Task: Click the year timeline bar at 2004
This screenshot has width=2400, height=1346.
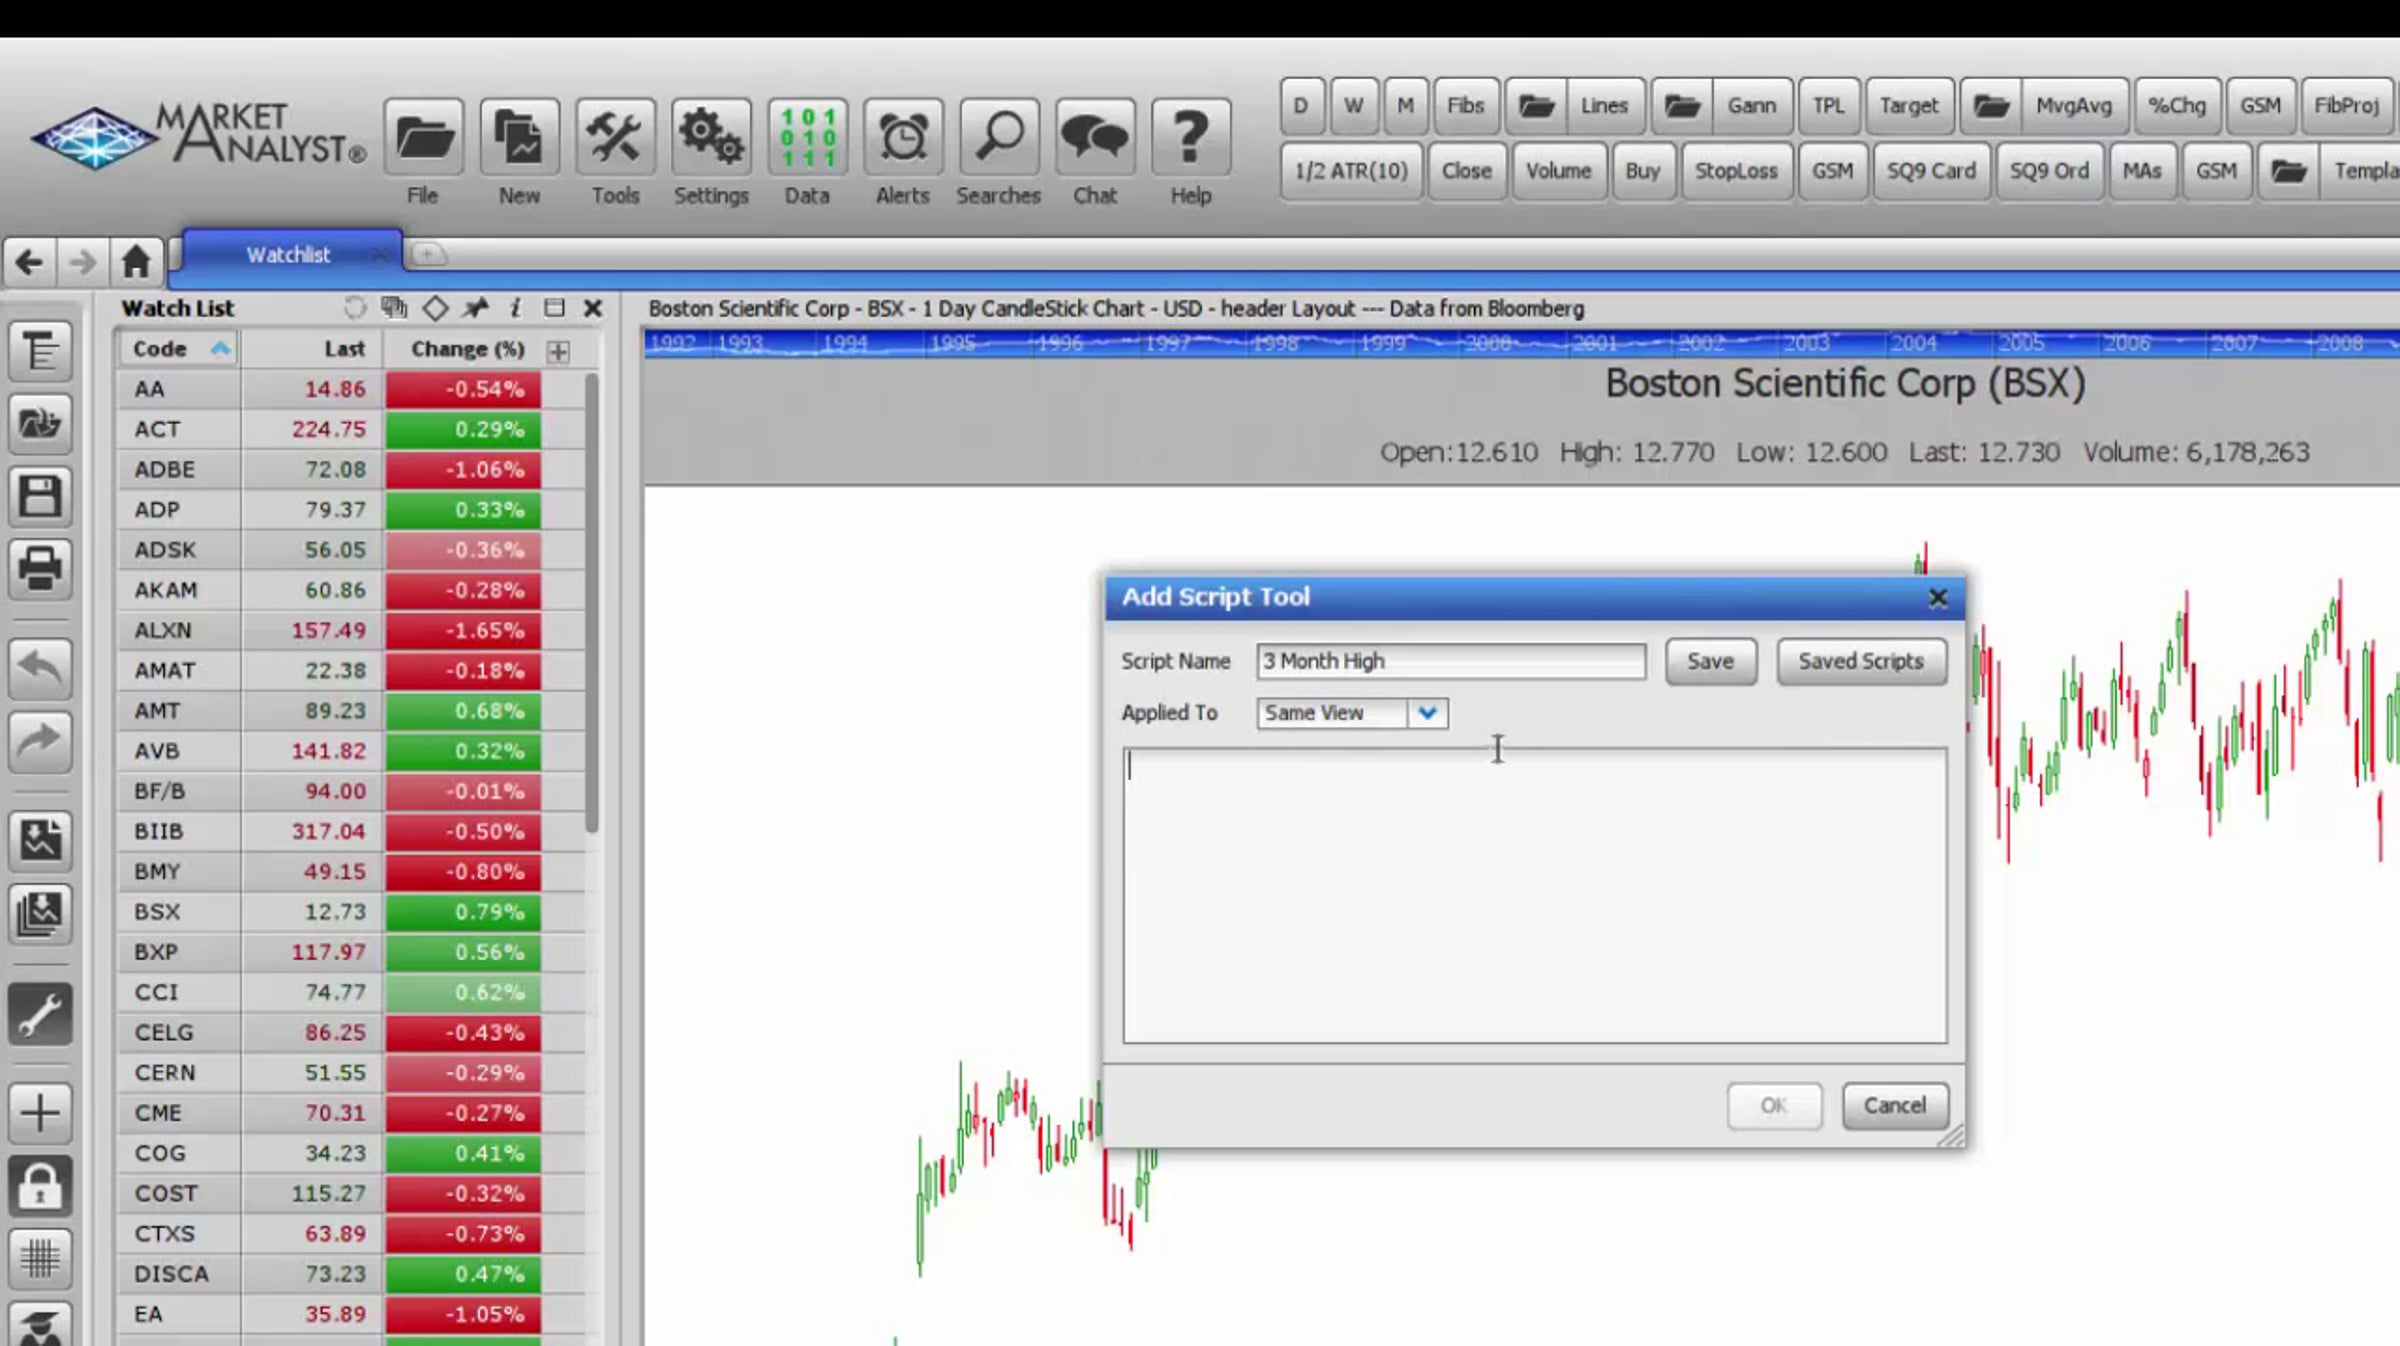Action: [x=1913, y=344]
